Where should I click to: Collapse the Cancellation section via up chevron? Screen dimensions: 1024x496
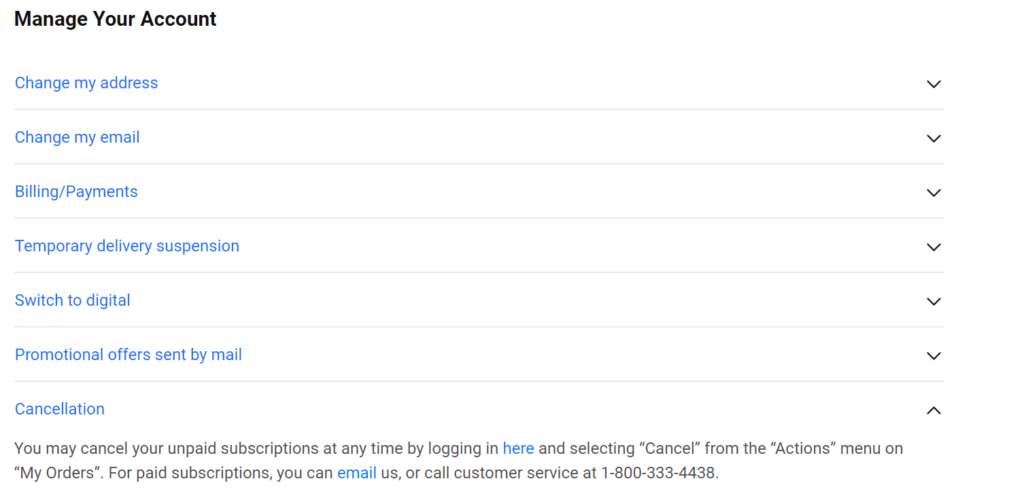click(x=933, y=410)
